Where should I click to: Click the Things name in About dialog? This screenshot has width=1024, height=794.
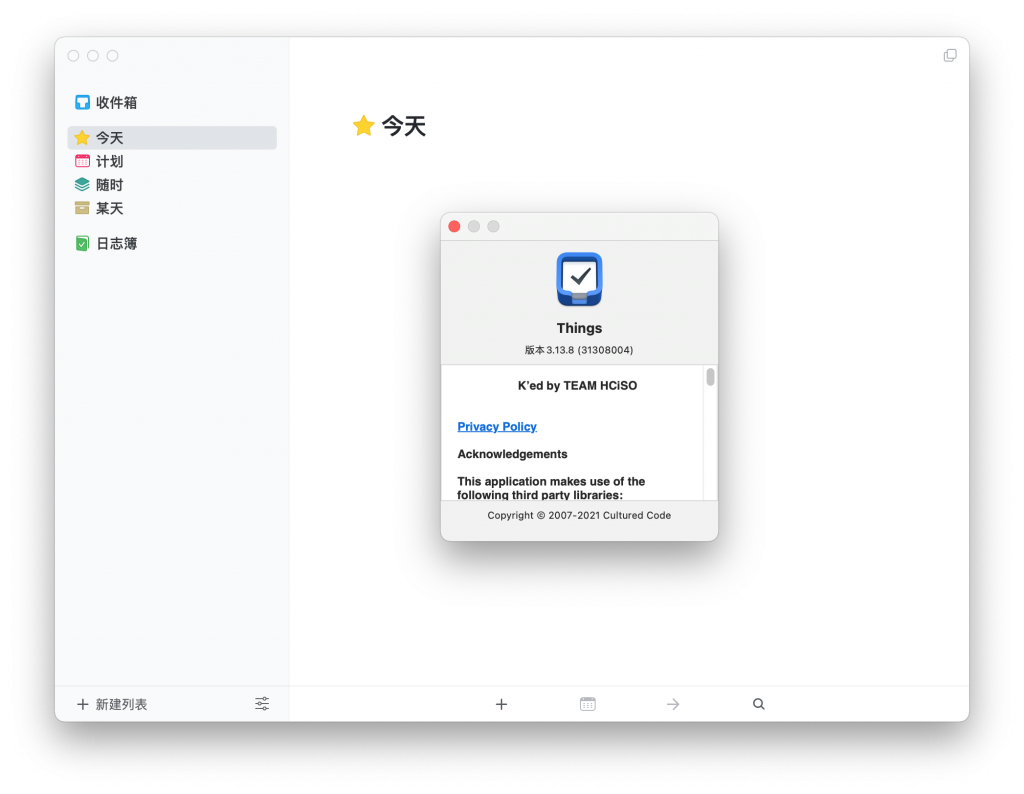(x=579, y=328)
